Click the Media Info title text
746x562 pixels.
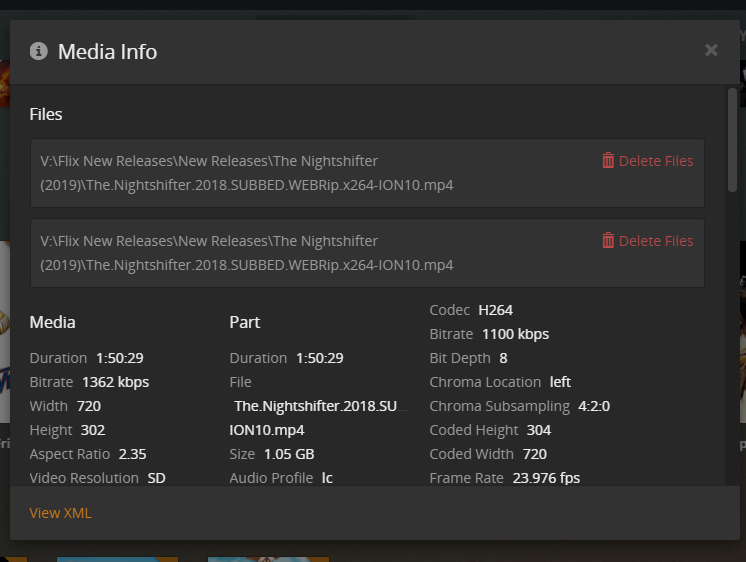click(x=107, y=51)
